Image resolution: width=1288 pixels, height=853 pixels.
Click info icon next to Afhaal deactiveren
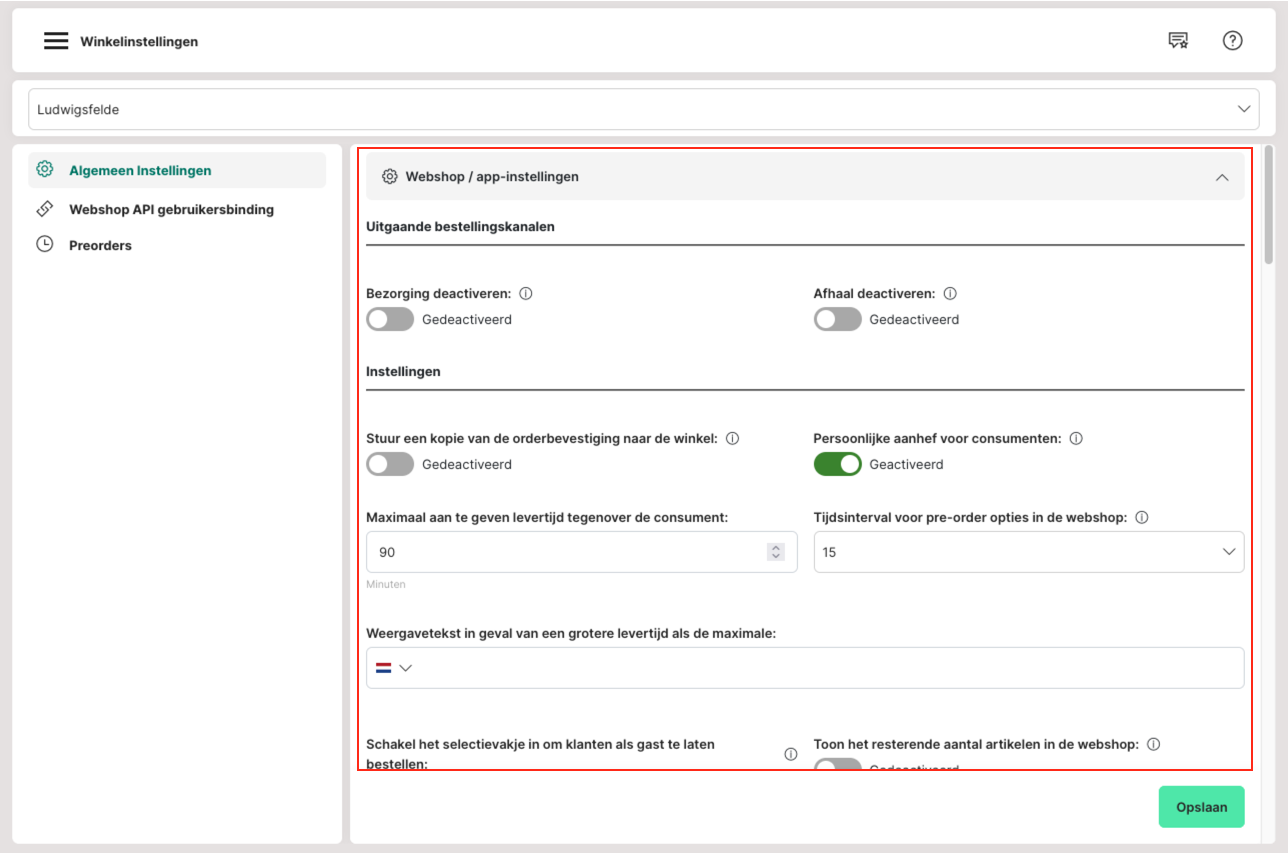pyautogui.click(x=950, y=294)
